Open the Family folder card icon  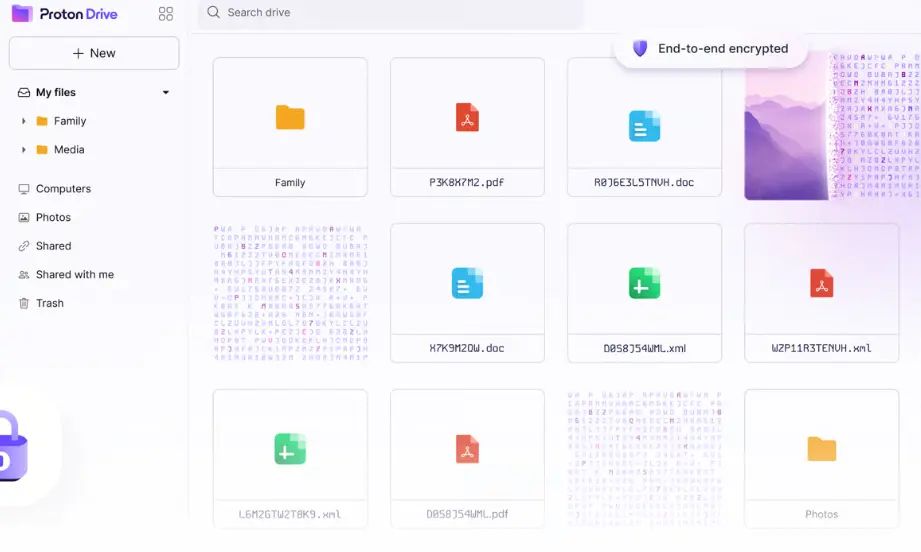pyautogui.click(x=290, y=117)
